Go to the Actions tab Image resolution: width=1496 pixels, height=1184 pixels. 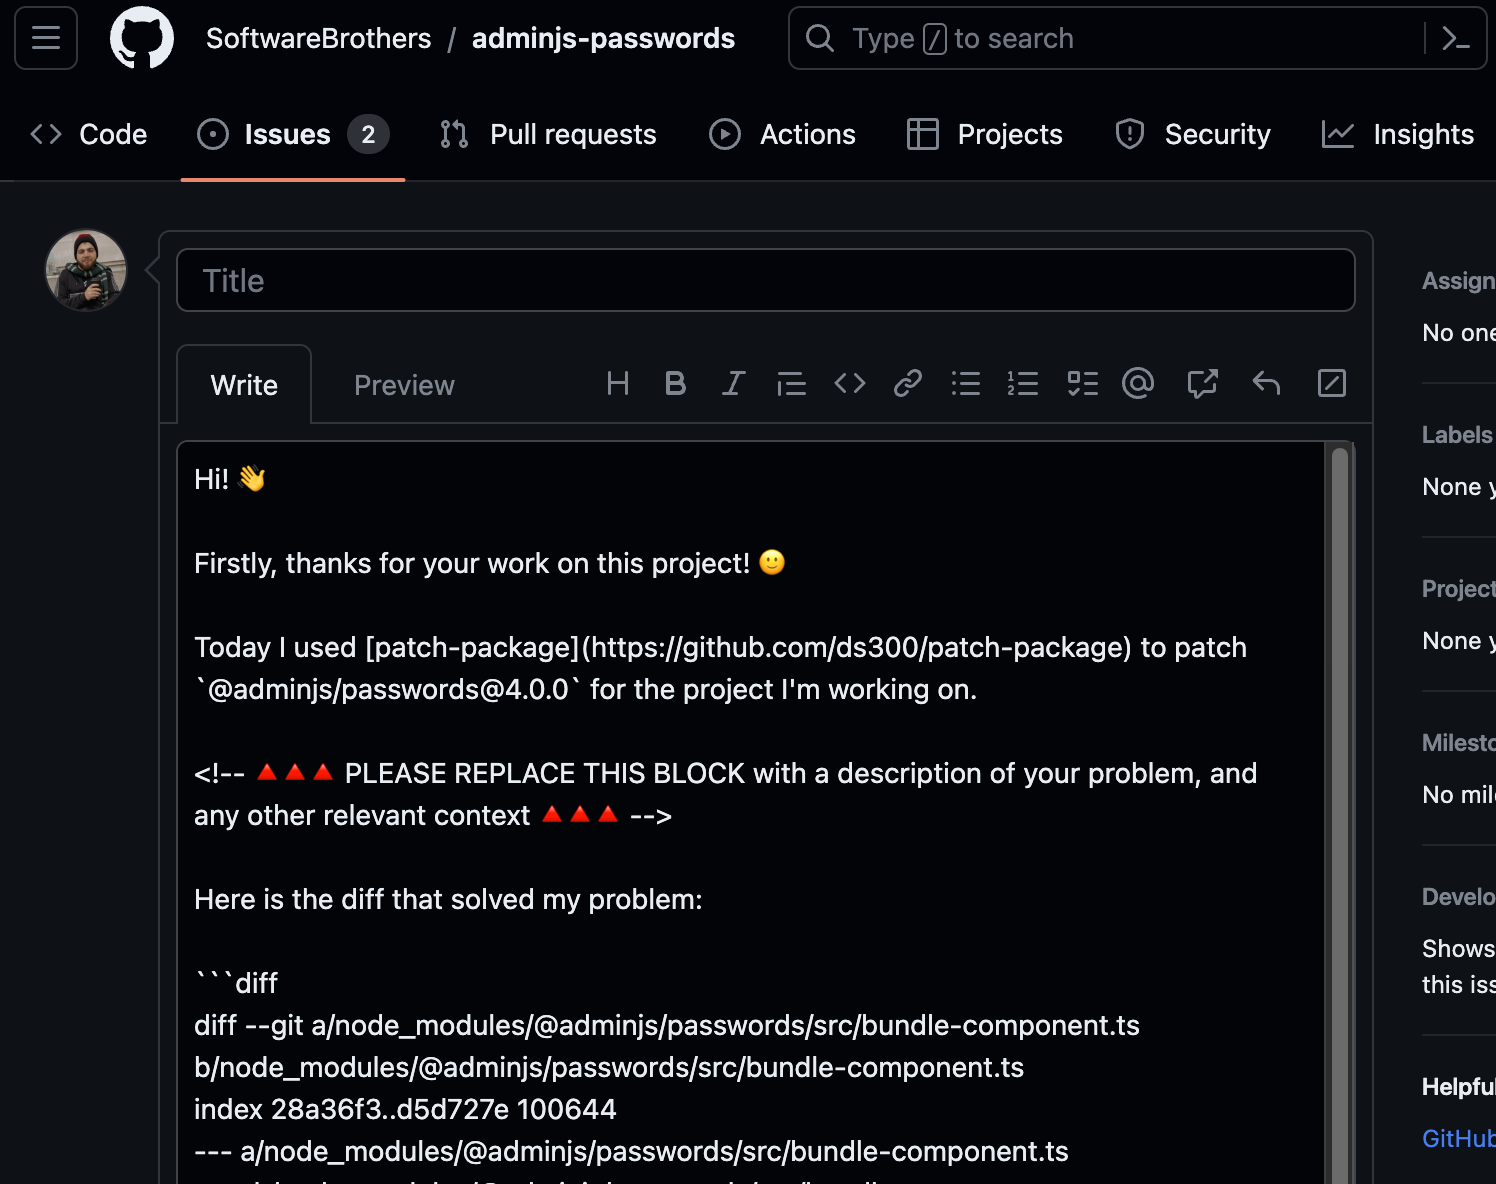pos(782,134)
